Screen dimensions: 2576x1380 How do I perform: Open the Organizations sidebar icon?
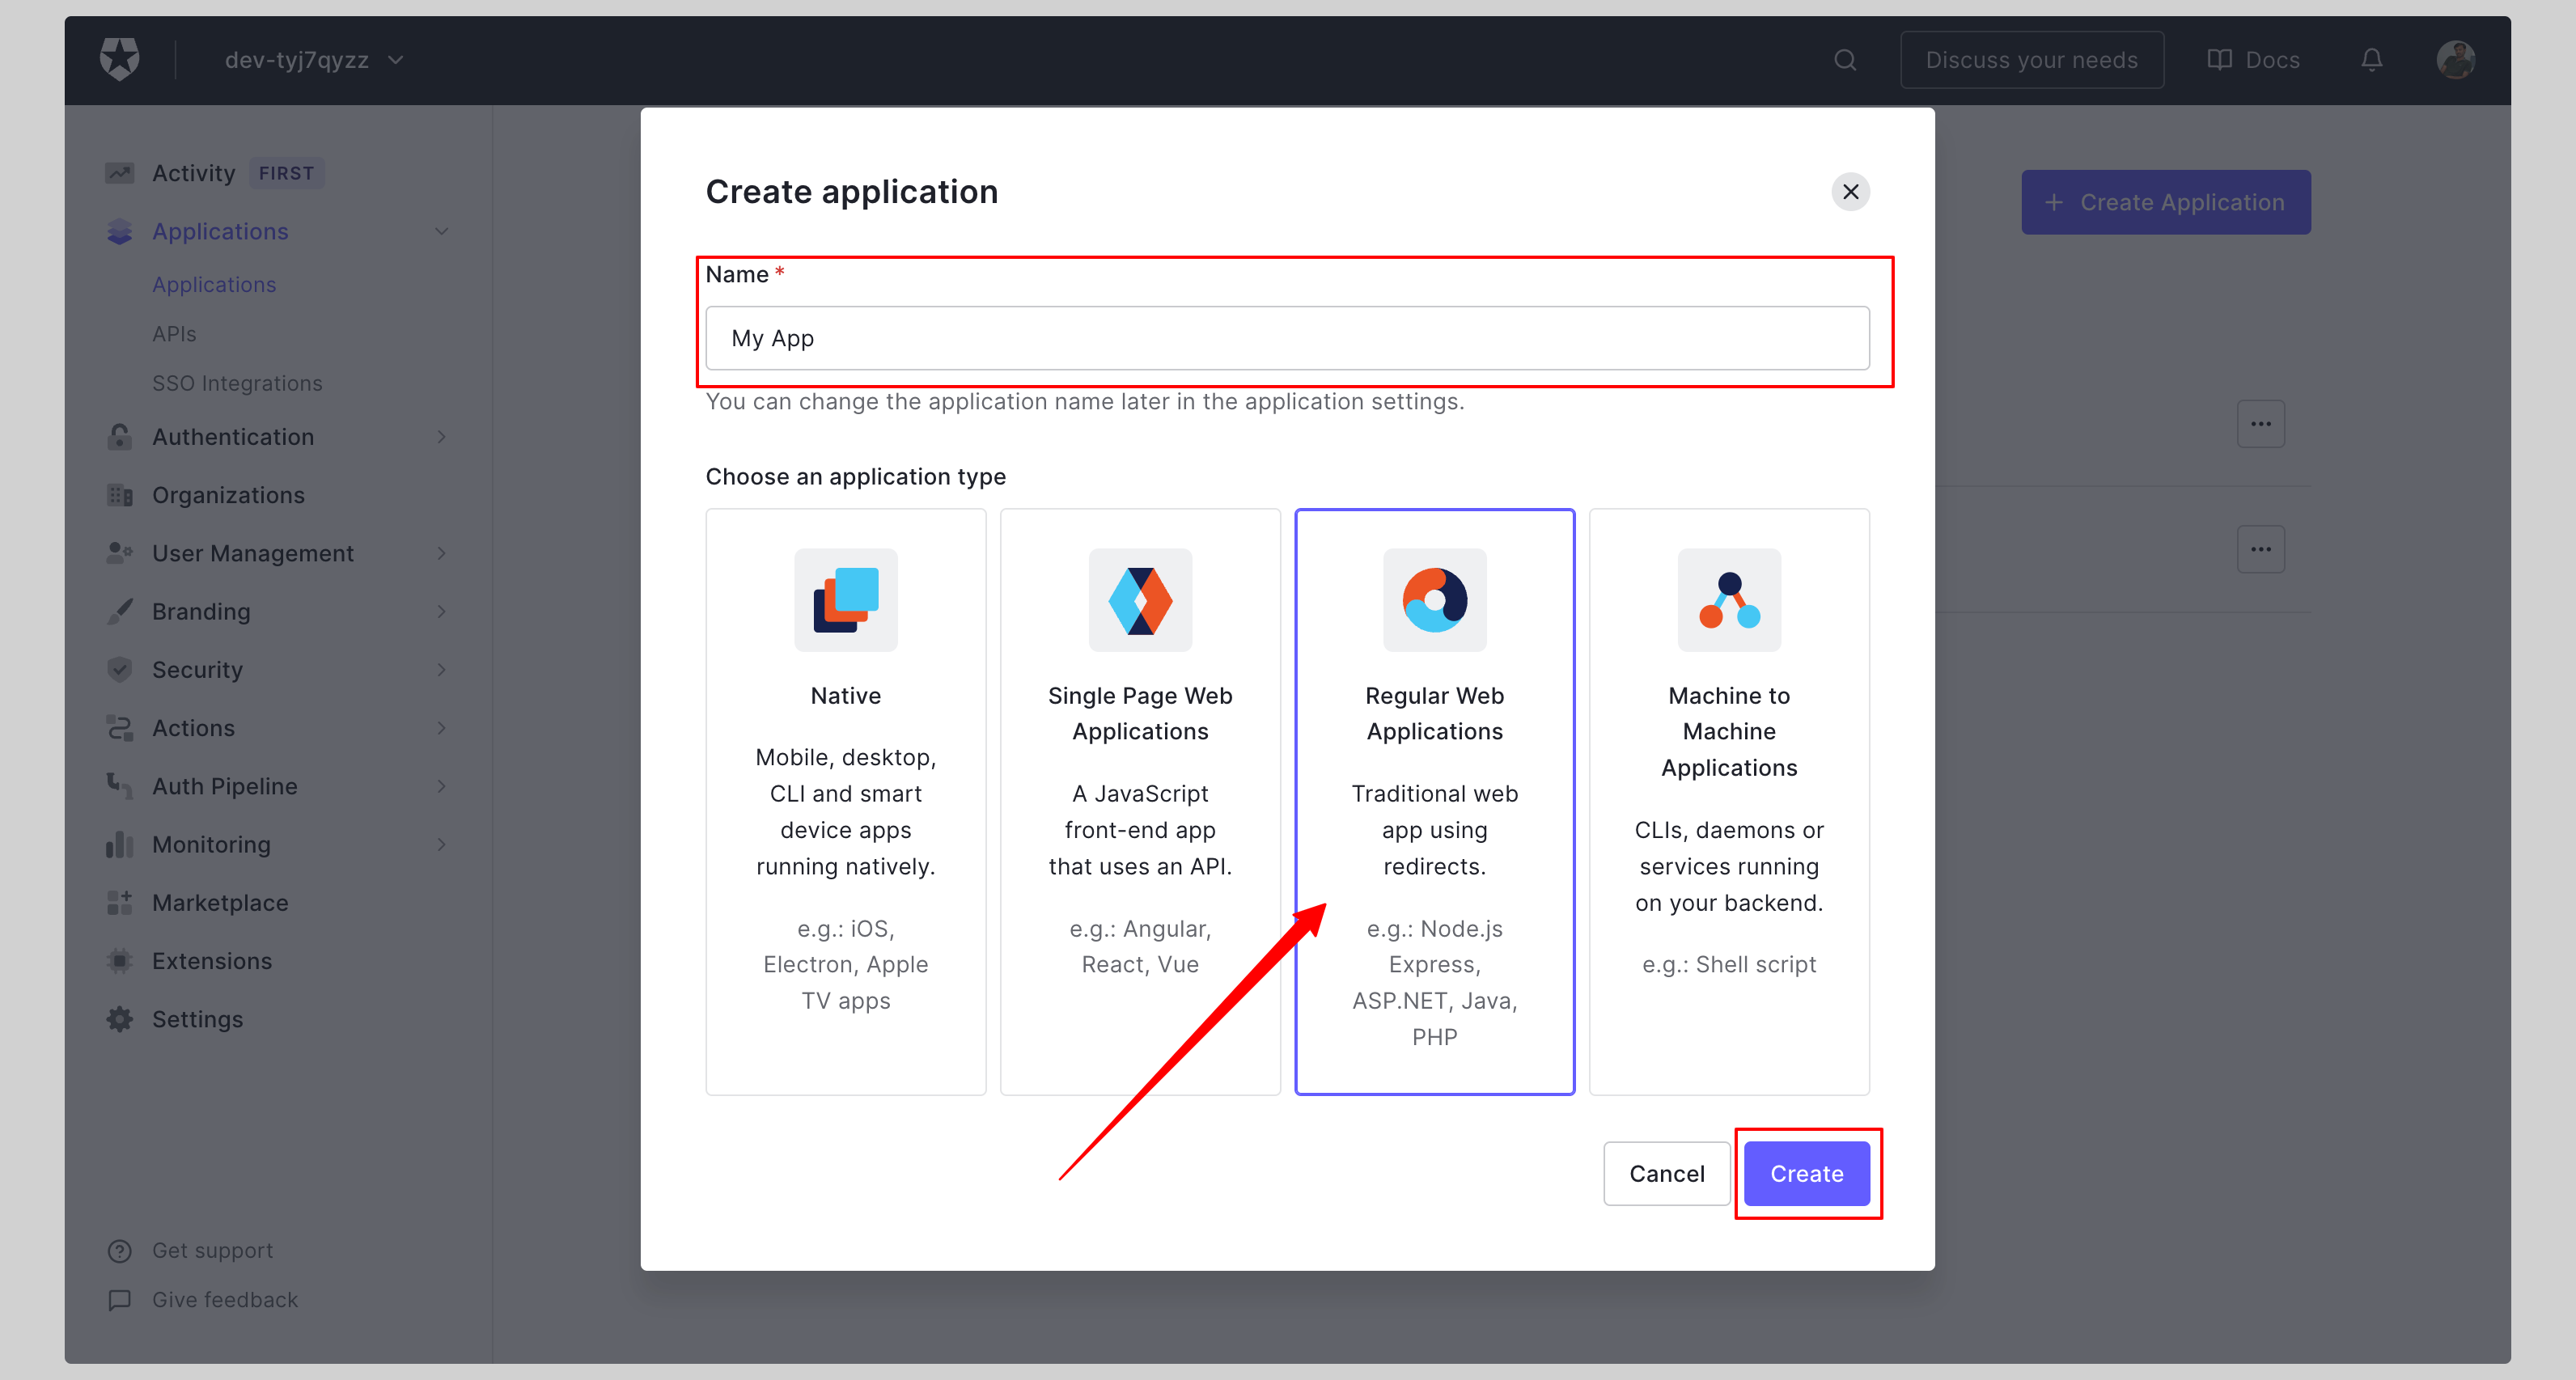pos(119,495)
